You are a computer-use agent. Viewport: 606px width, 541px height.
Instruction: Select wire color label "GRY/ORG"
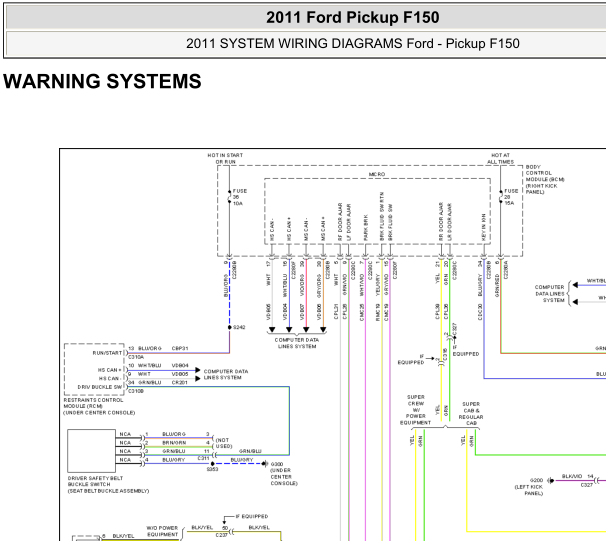tap(319, 286)
